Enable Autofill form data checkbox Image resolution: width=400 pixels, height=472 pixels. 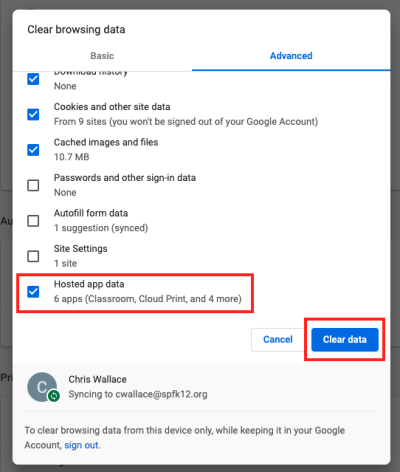coord(33,221)
